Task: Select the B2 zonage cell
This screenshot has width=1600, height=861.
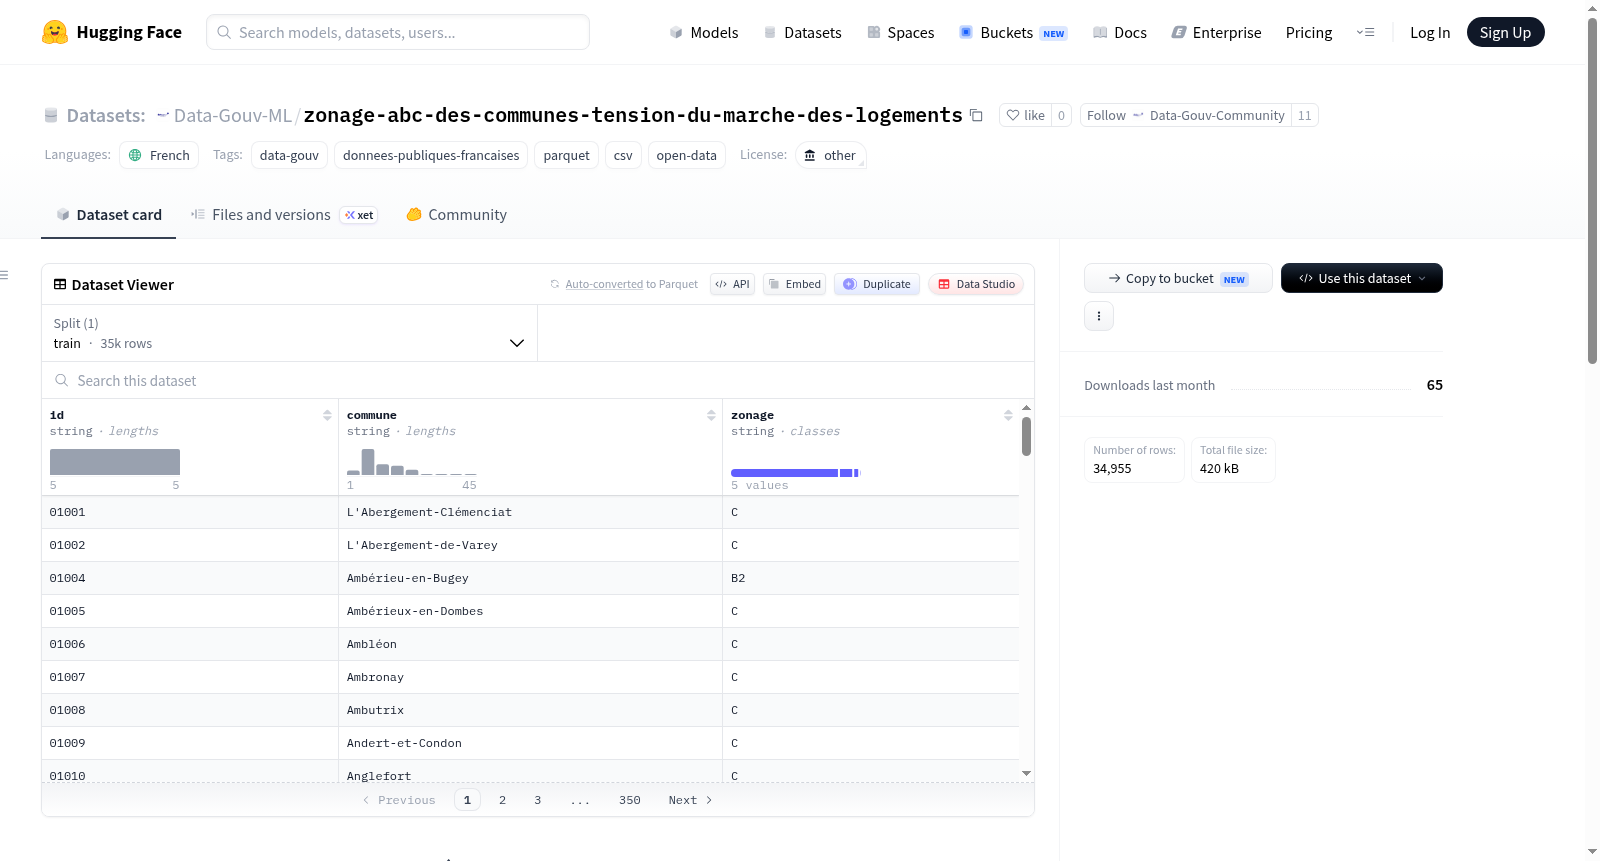Action: pyautogui.click(x=870, y=578)
